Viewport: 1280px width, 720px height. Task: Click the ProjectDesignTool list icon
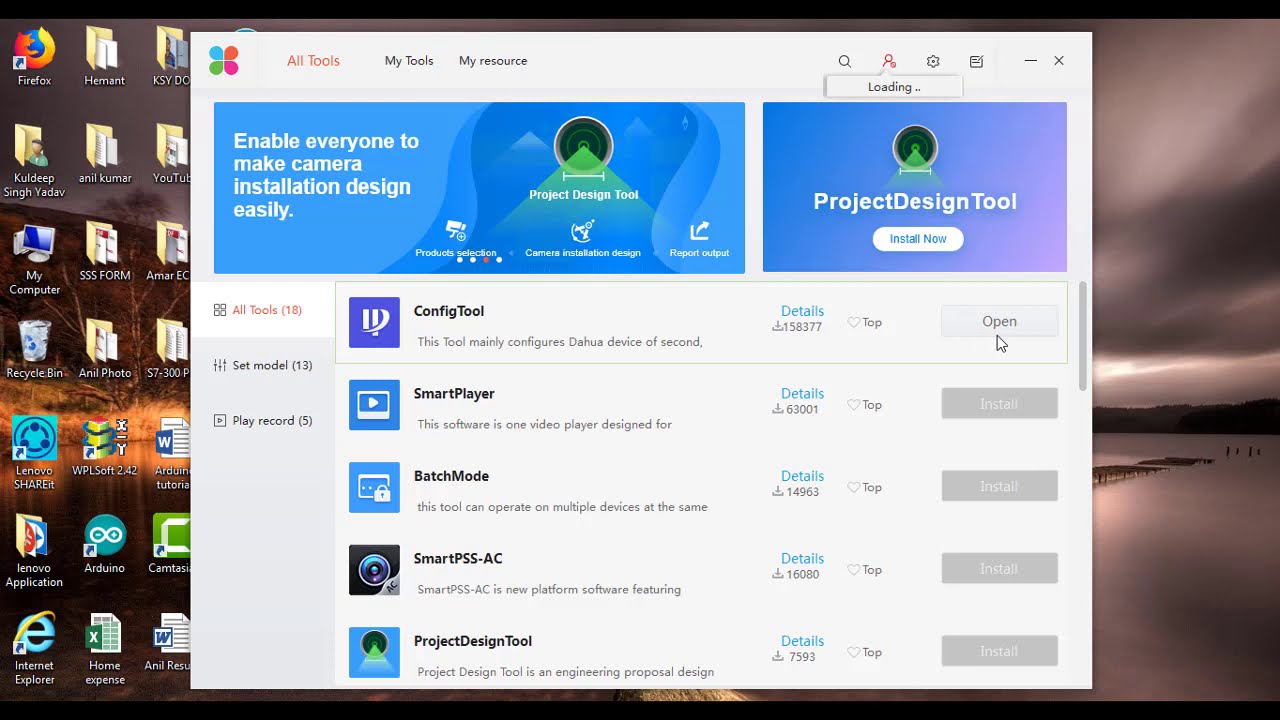tap(374, 652)
